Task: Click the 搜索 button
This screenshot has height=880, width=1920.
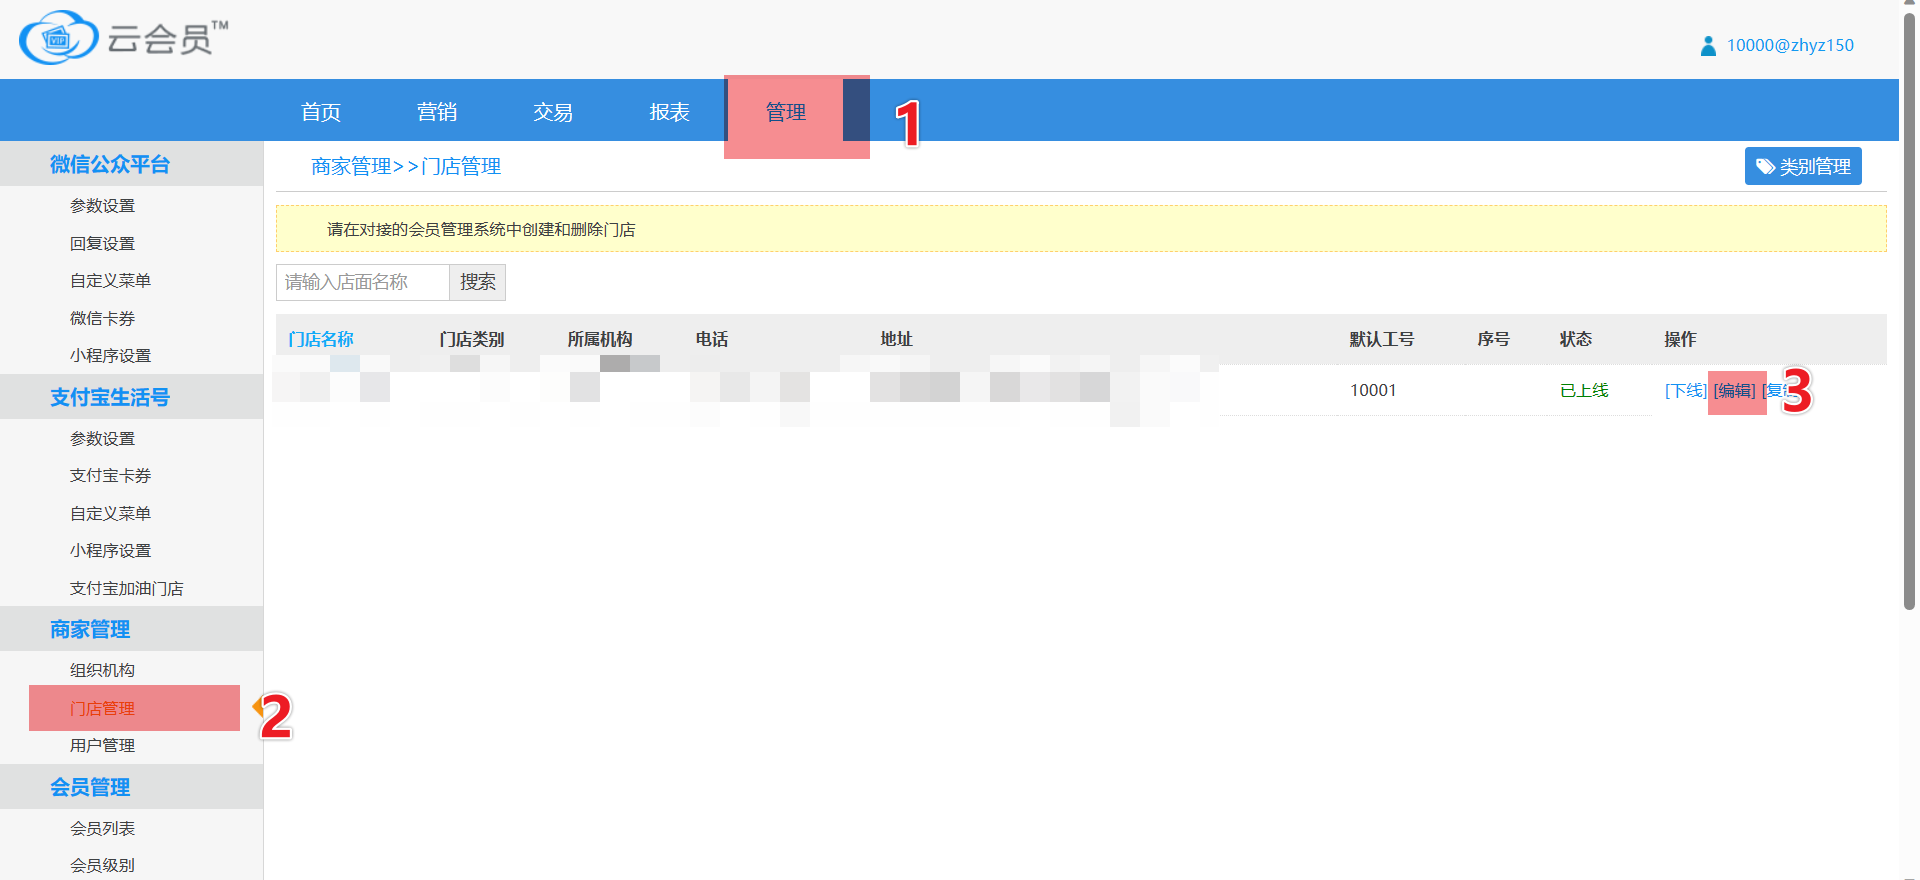Action: coord(478,282)
